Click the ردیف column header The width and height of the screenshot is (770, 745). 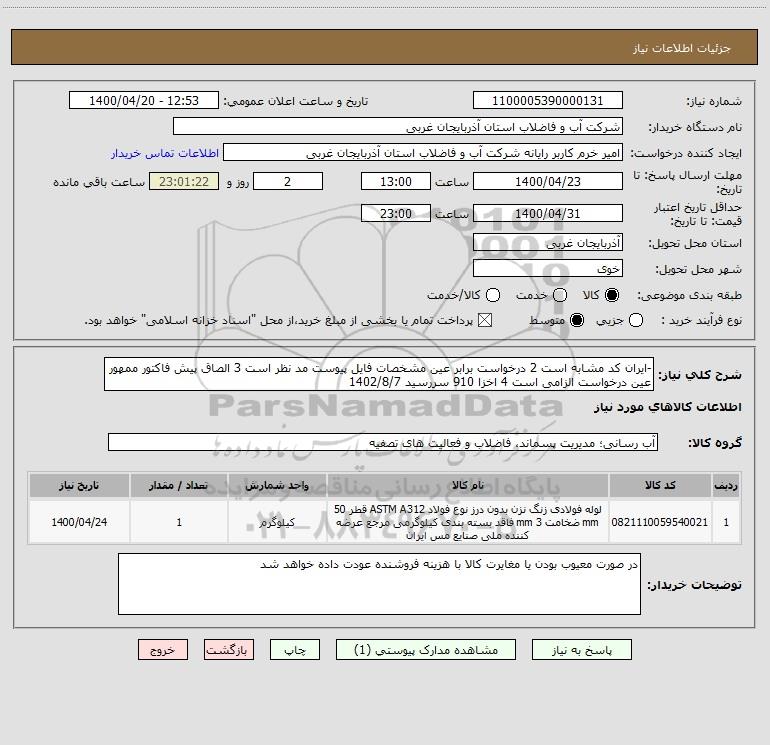[726, 485]
